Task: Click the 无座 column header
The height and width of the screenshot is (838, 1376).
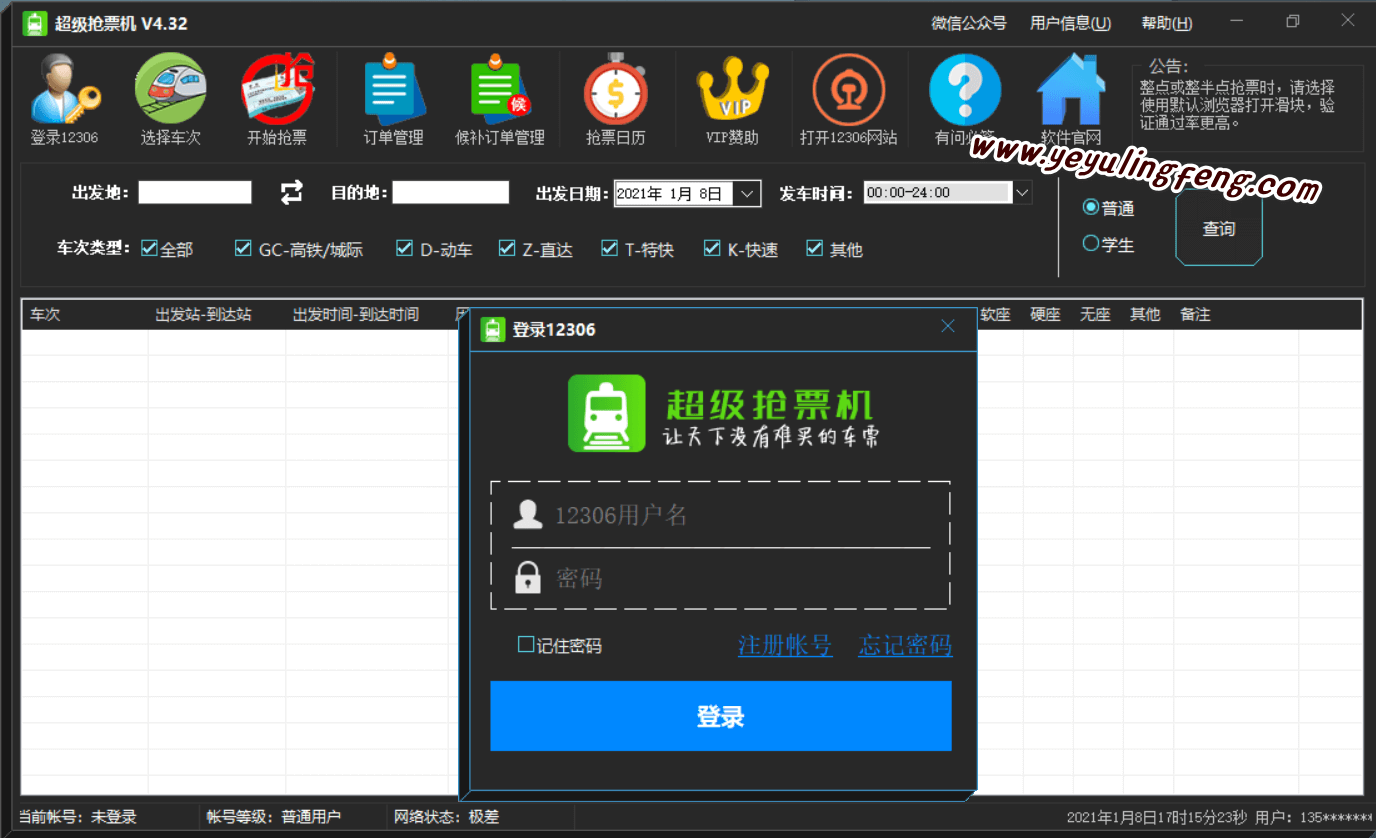Action: pos(1096,314)
